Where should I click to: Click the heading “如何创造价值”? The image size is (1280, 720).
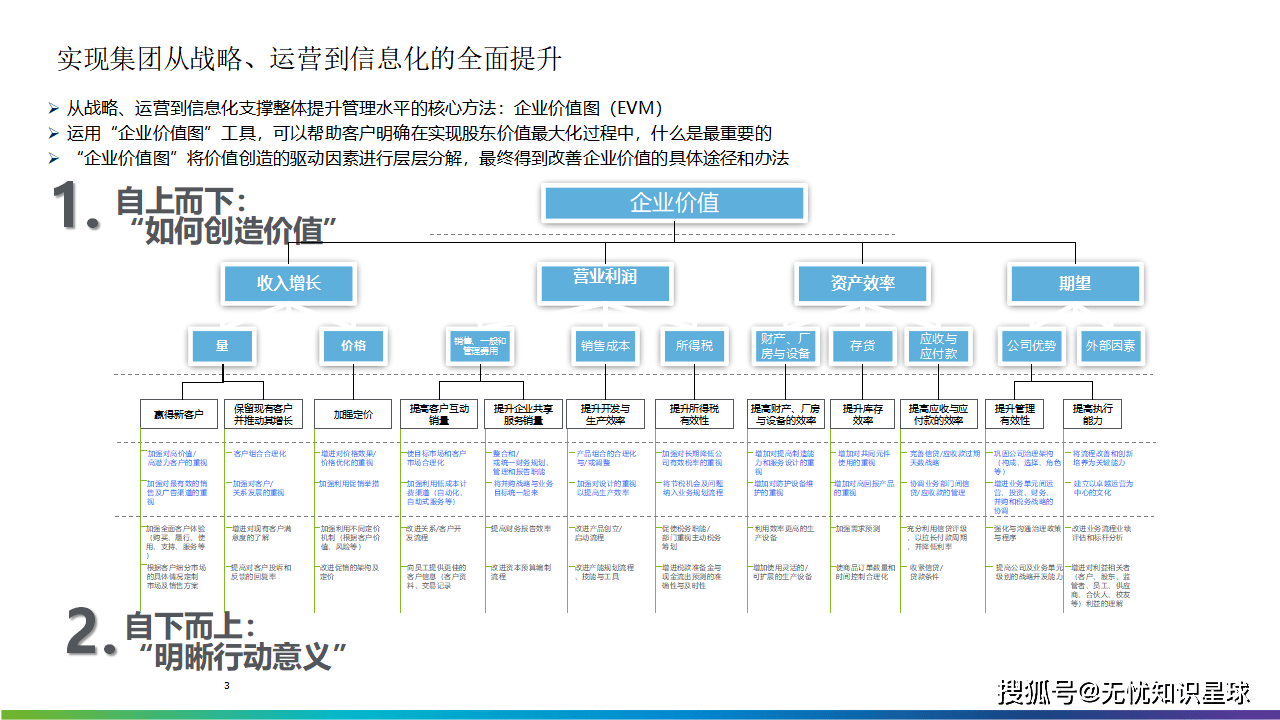click(232, 231)
